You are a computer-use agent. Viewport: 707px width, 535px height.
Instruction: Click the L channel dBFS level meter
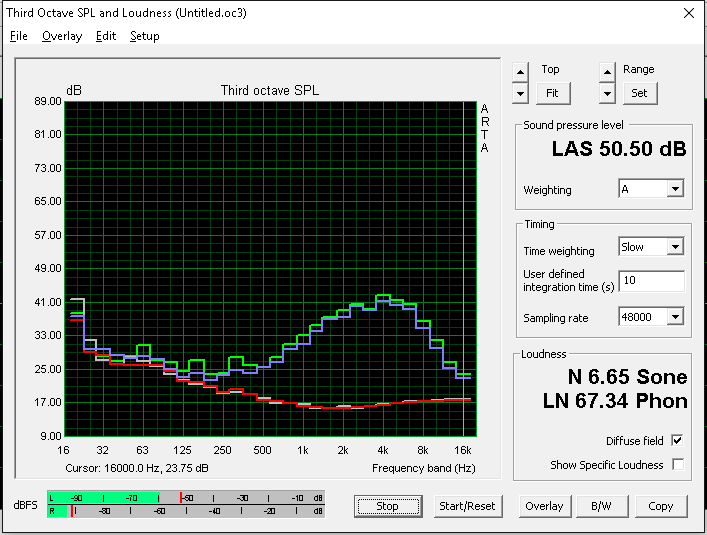pos(186,498)
